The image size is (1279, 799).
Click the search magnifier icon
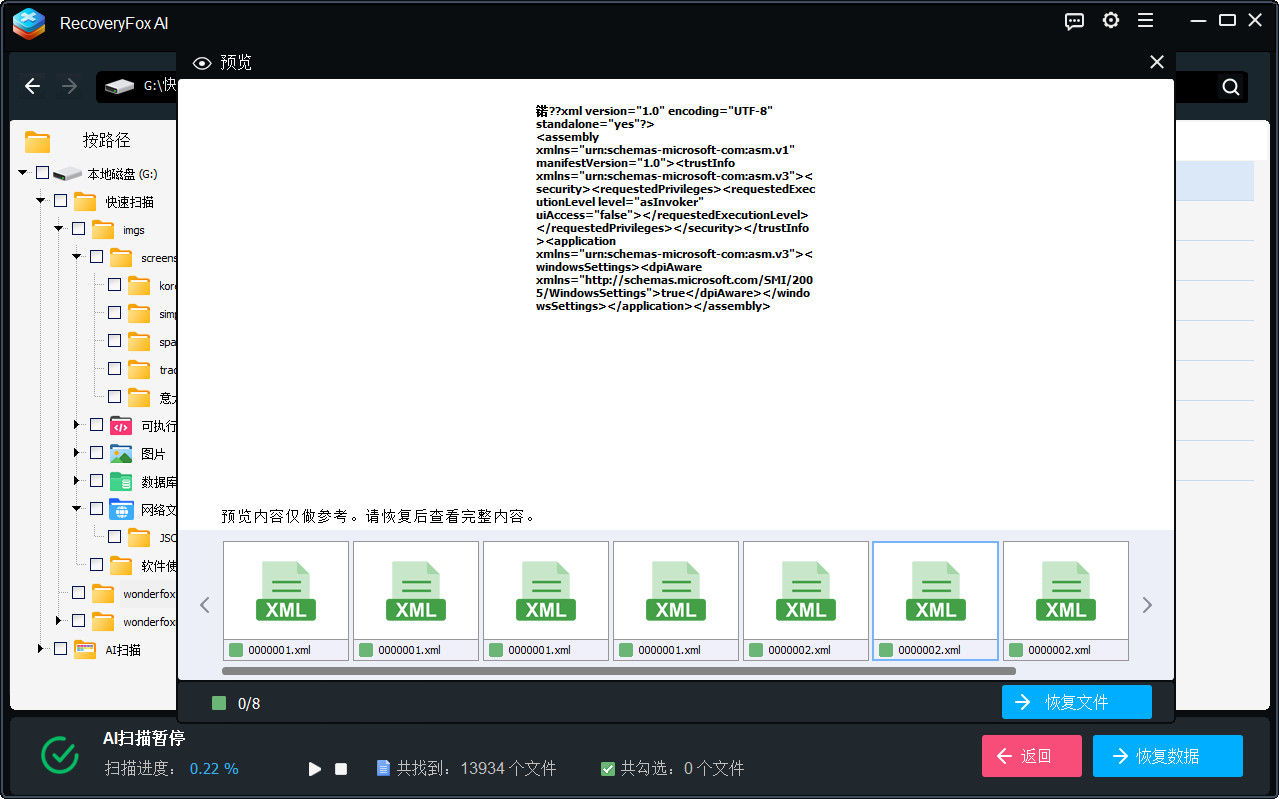(x=1231, y=87)
